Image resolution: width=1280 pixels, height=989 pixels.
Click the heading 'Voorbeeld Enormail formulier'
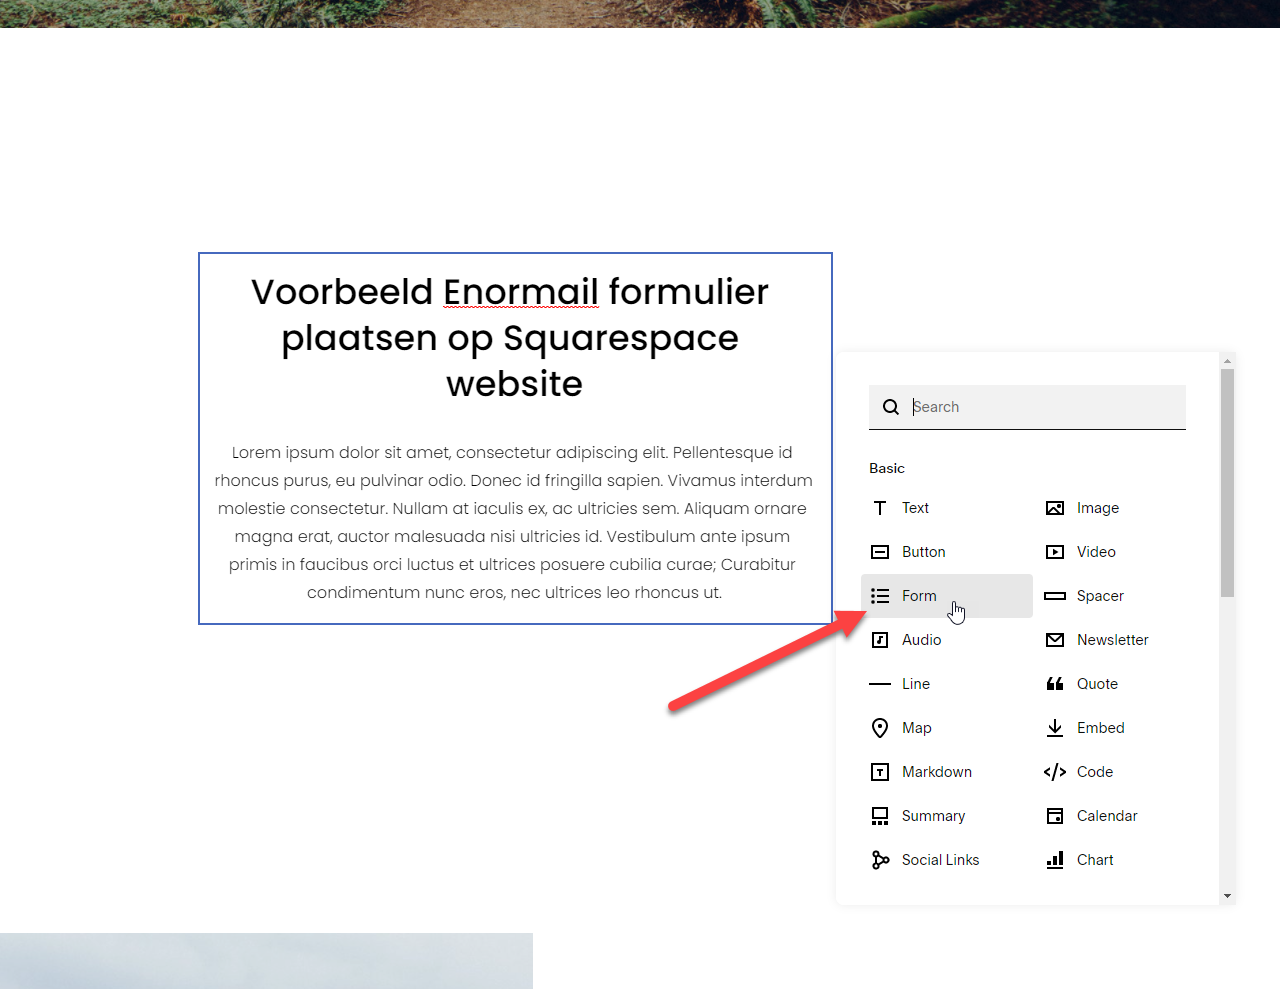pos(510,292)
